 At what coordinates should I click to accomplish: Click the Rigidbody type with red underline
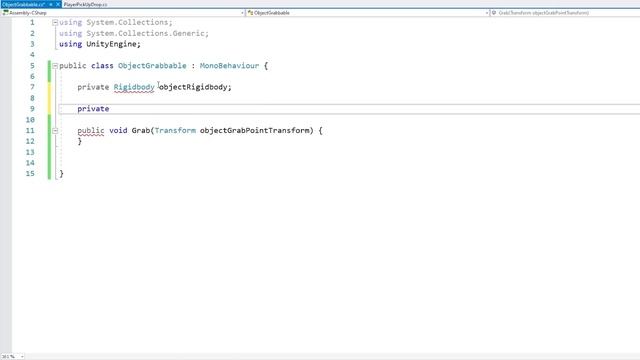(134, 87)
